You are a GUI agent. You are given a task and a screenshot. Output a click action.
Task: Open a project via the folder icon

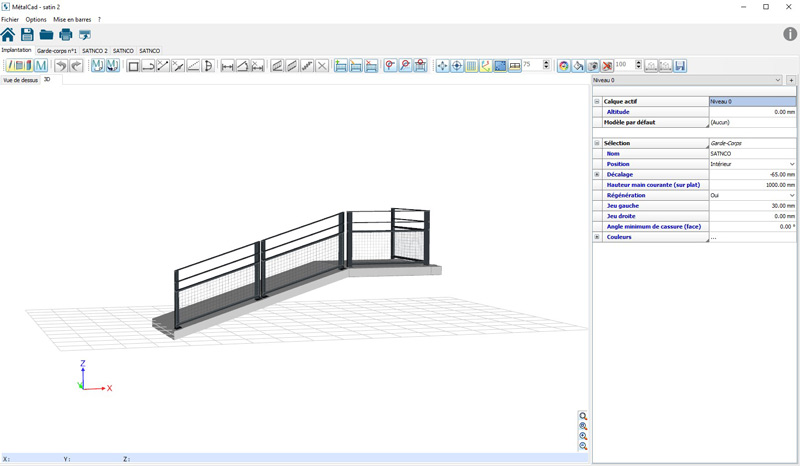(x=46, y=35)
